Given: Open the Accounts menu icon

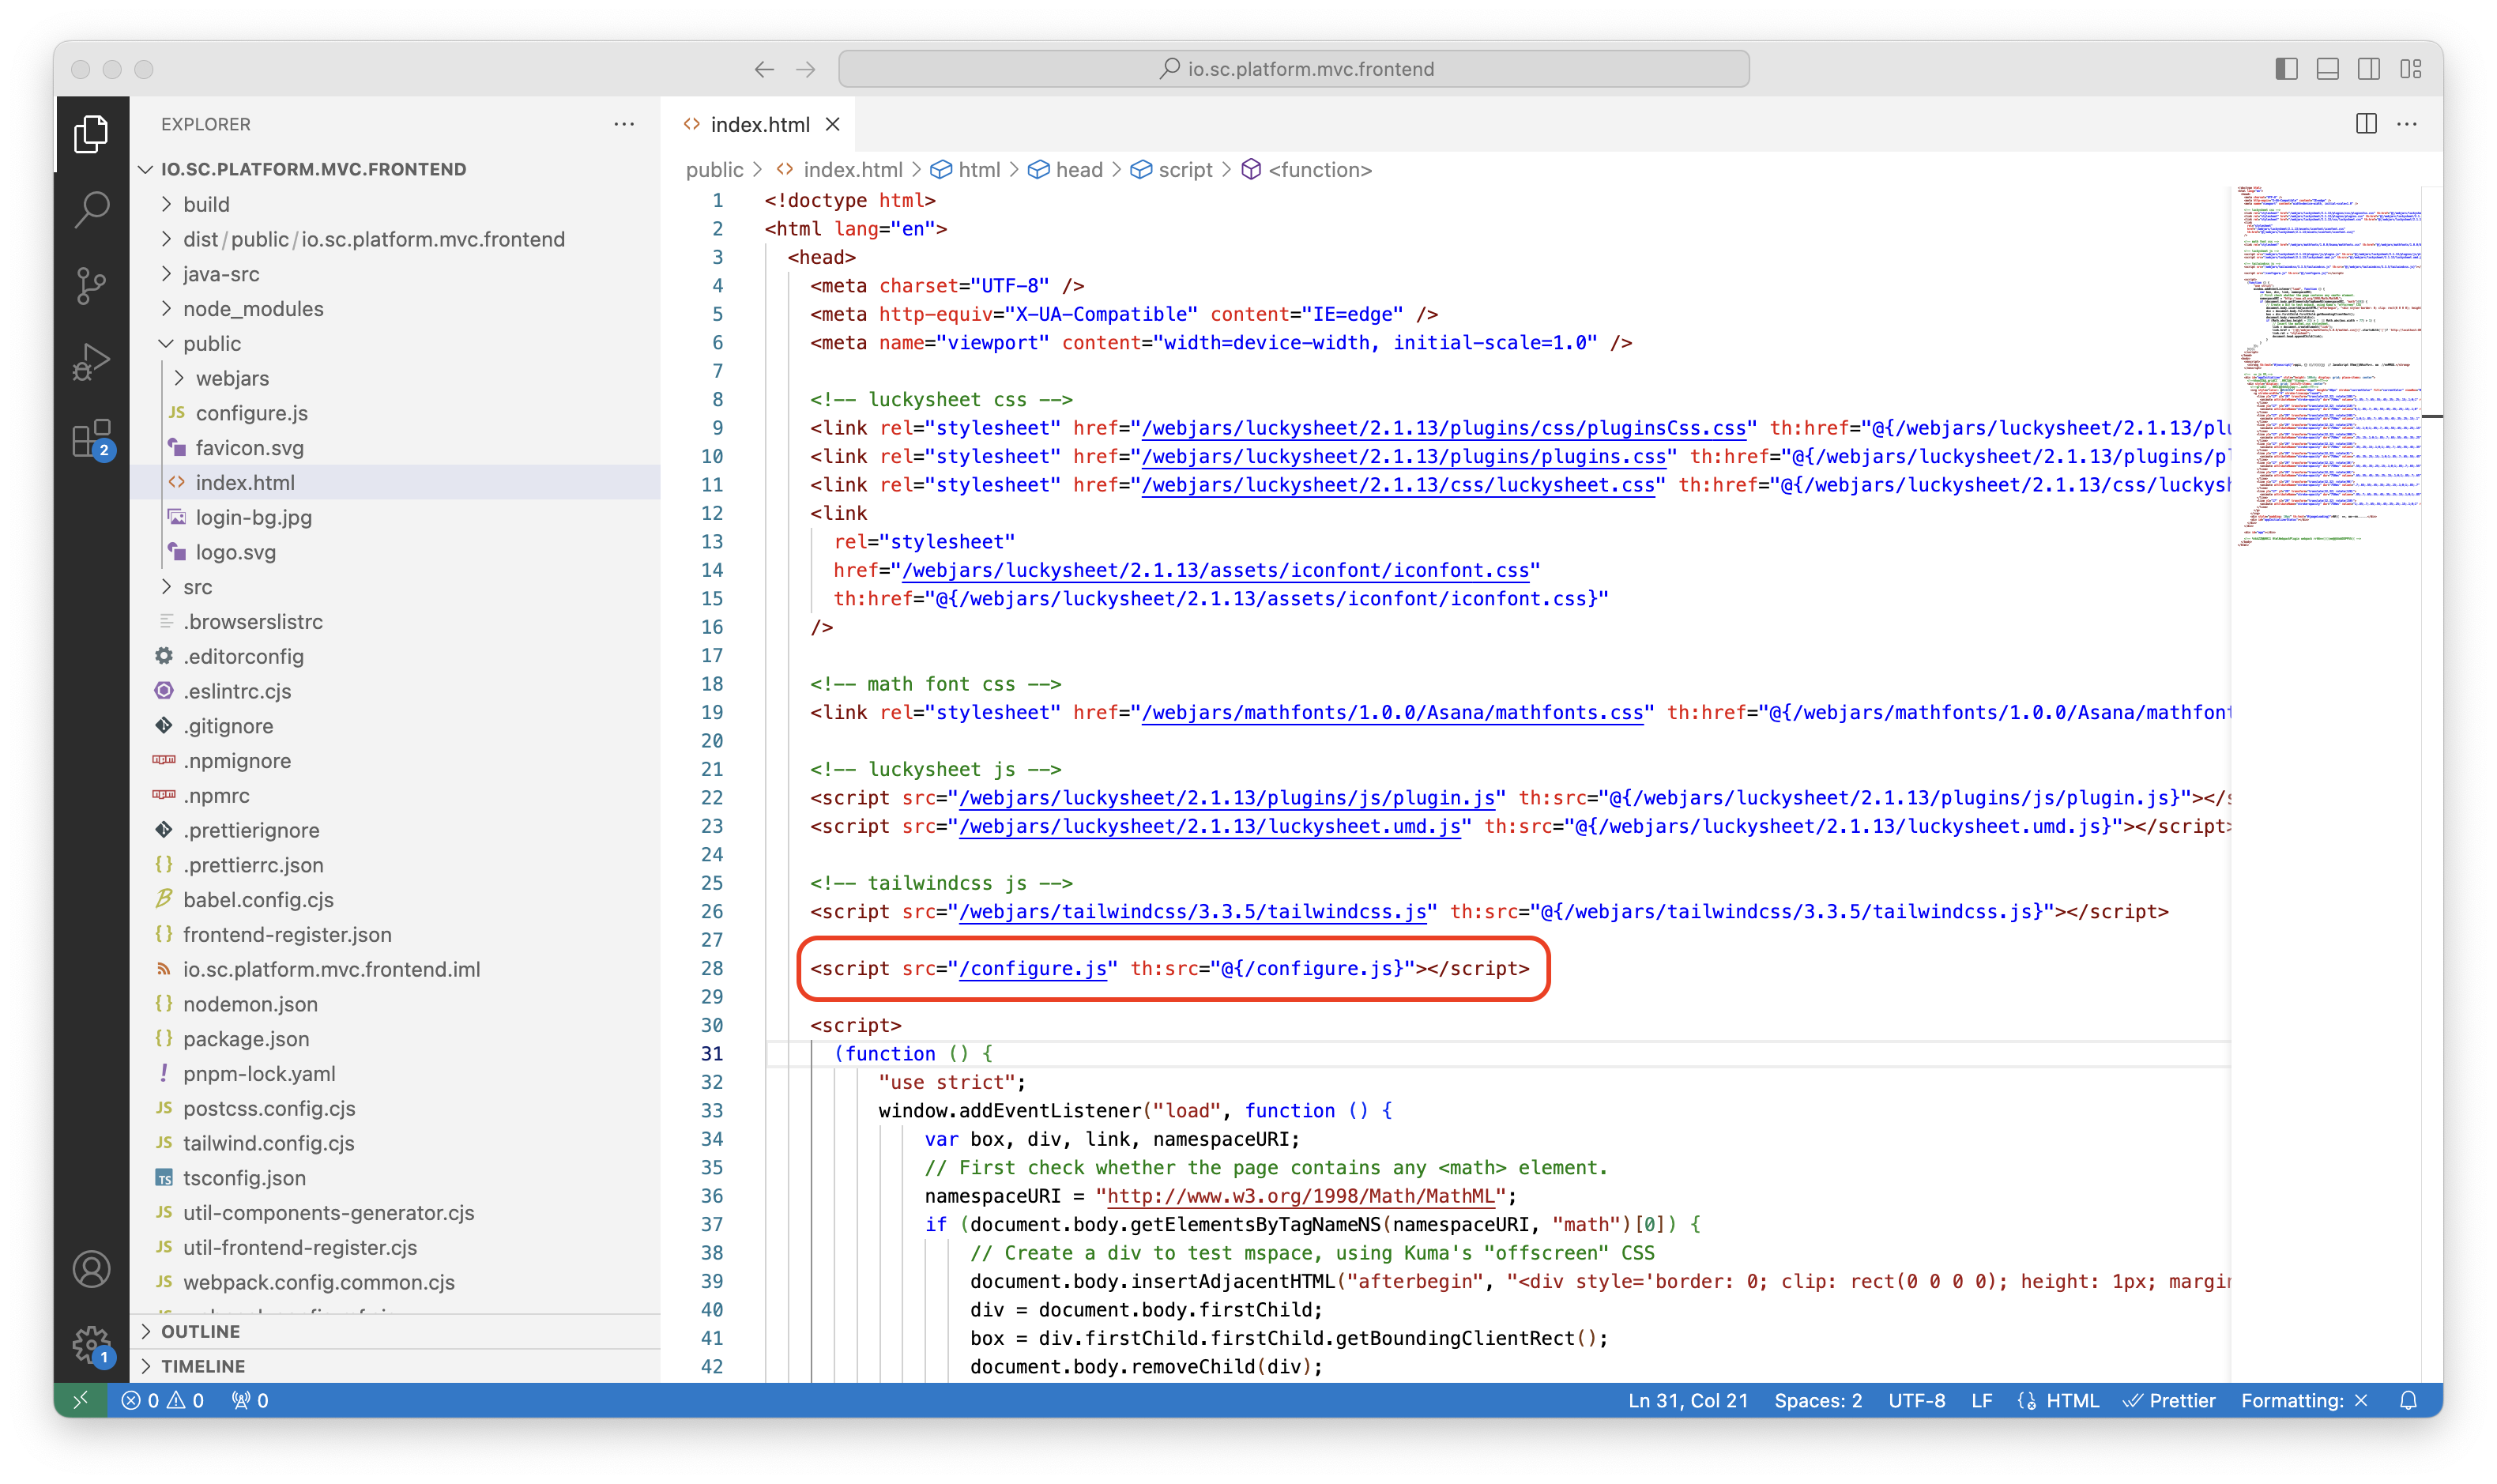Looking at the screenshot, I should click(91, 1269).
